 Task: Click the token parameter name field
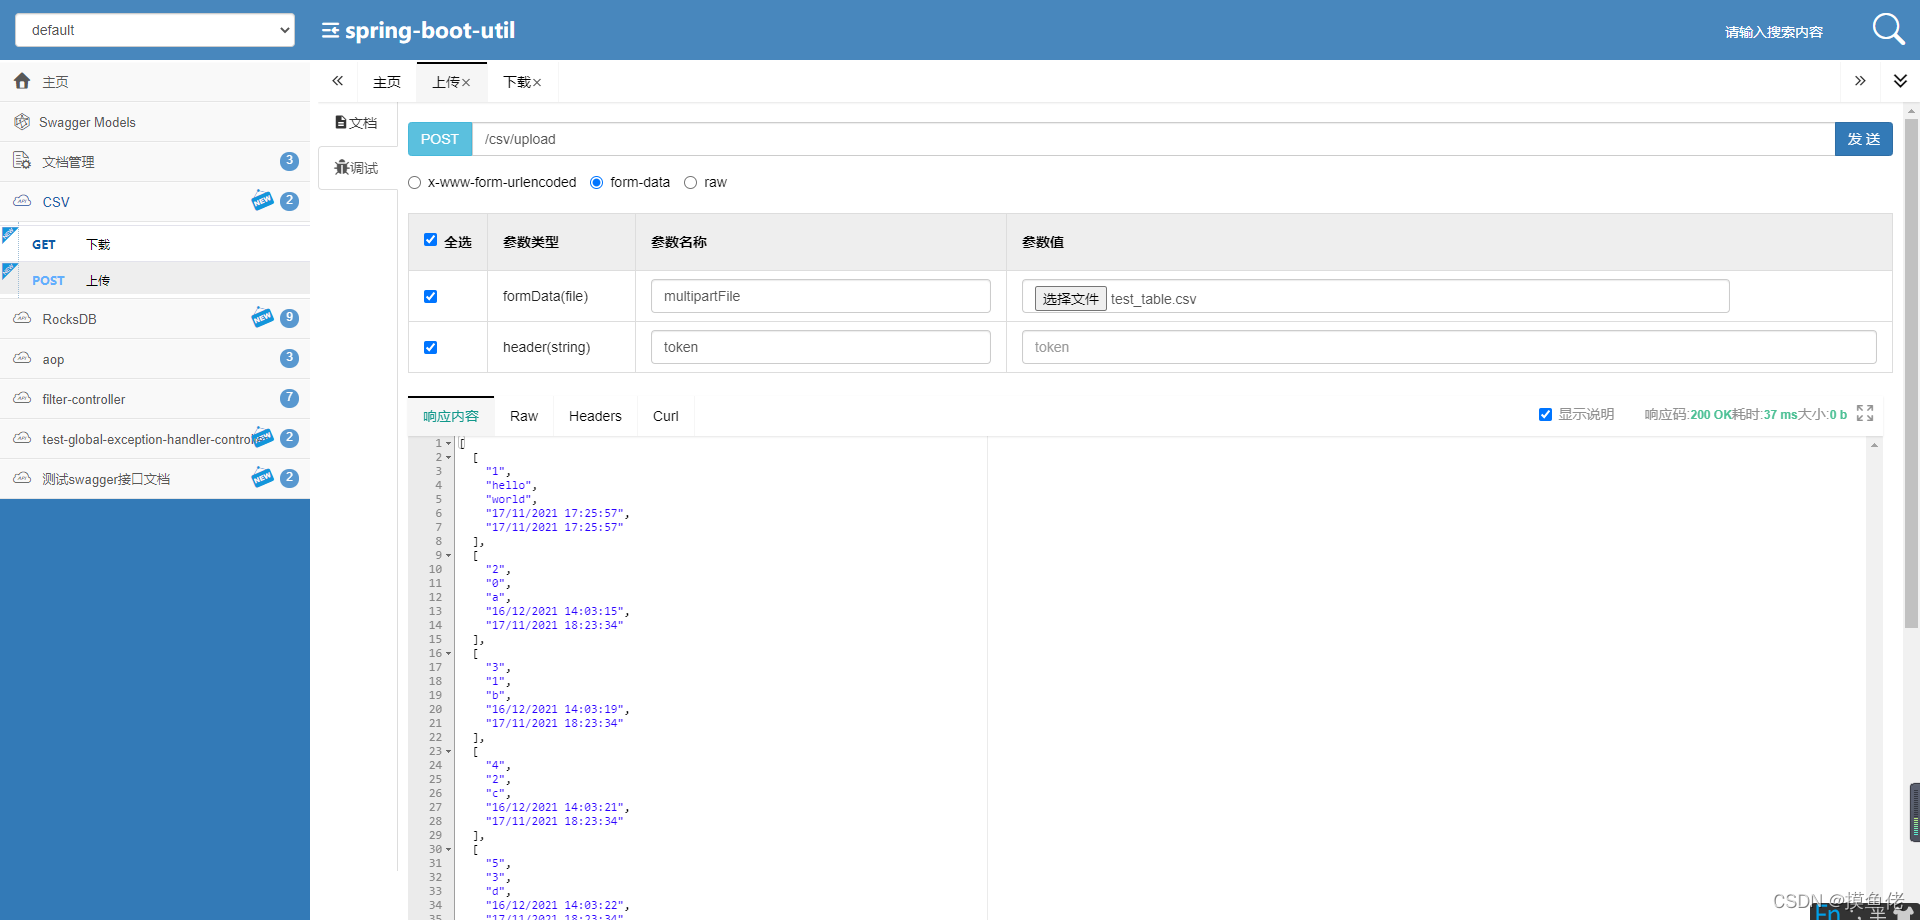click(820, 347)
